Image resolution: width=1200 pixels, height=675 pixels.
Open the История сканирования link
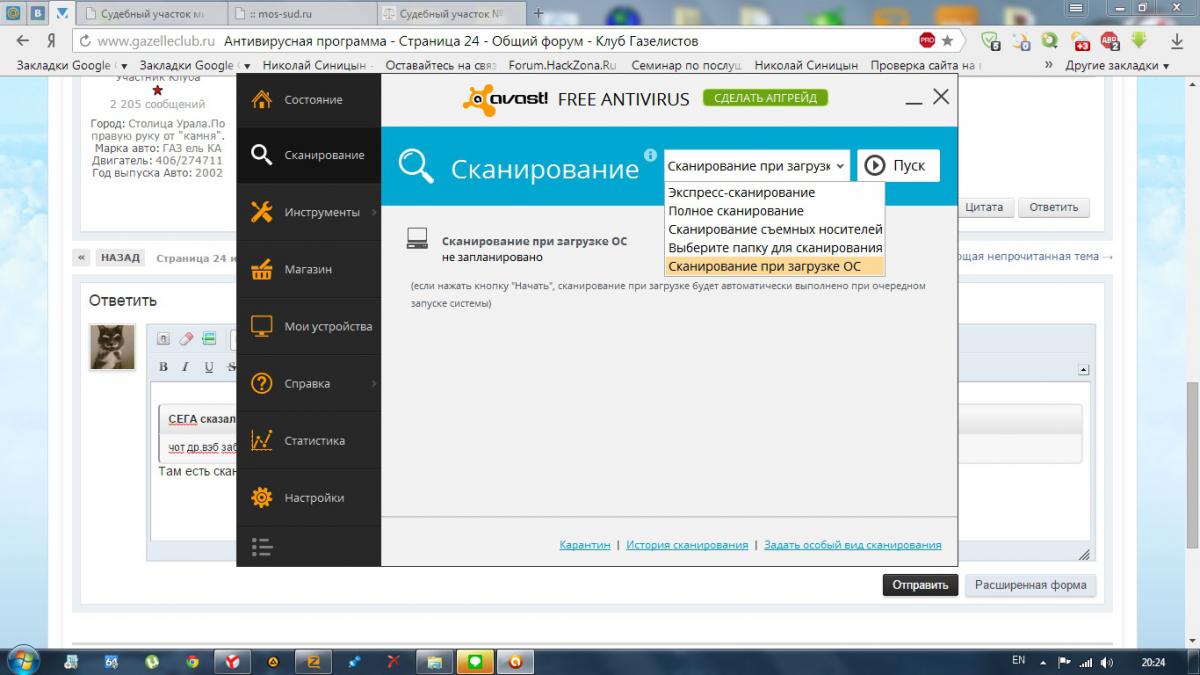pyautogui.click(x=687, y=545)
